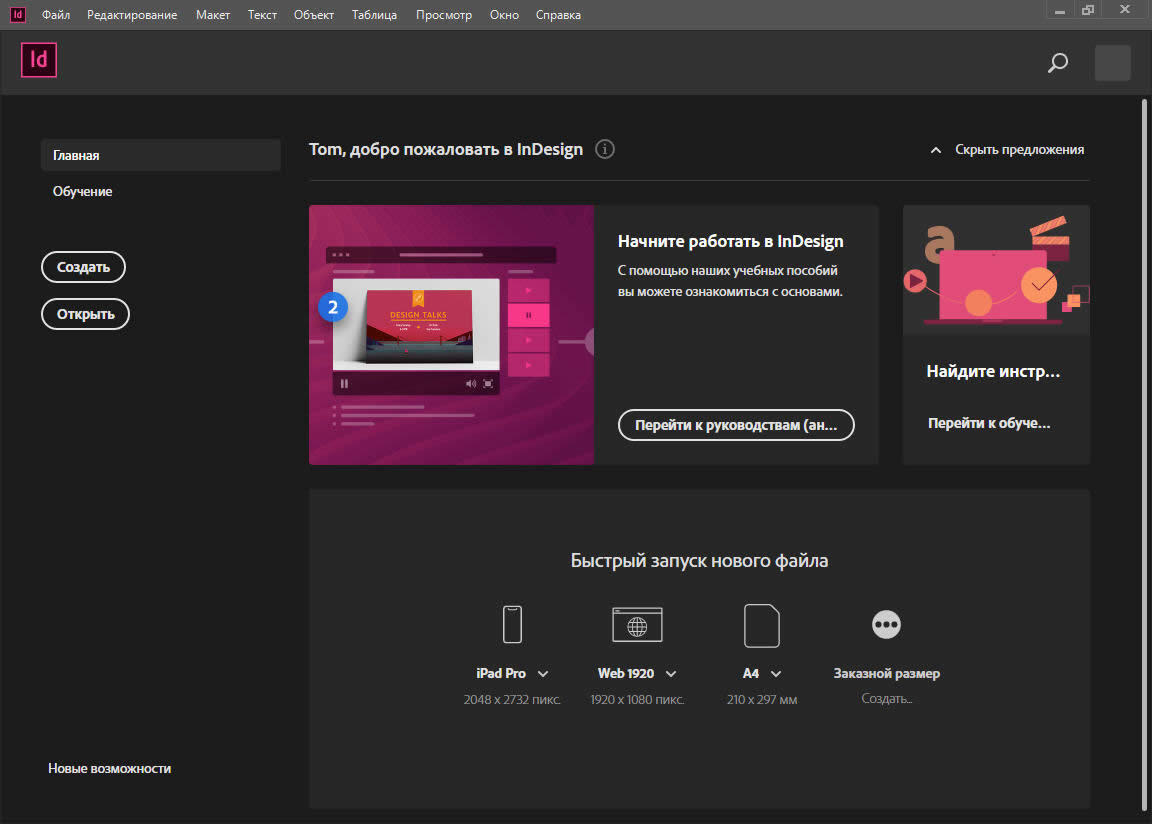1152x824 pixels.
Task: Click the iPad Pro device icon
Action: coord(512,624)
